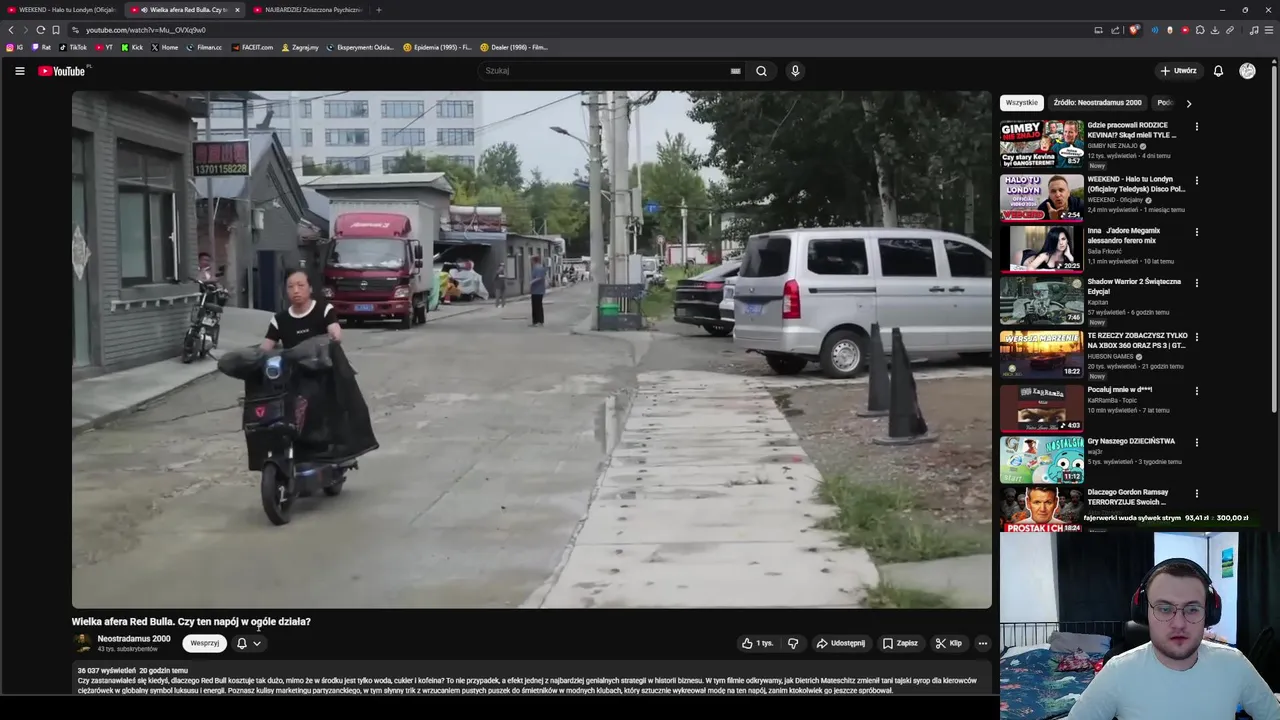Select the Wielka afera Red Bulla tab
Screen dimensions: 1280x720
pos(183,10)
